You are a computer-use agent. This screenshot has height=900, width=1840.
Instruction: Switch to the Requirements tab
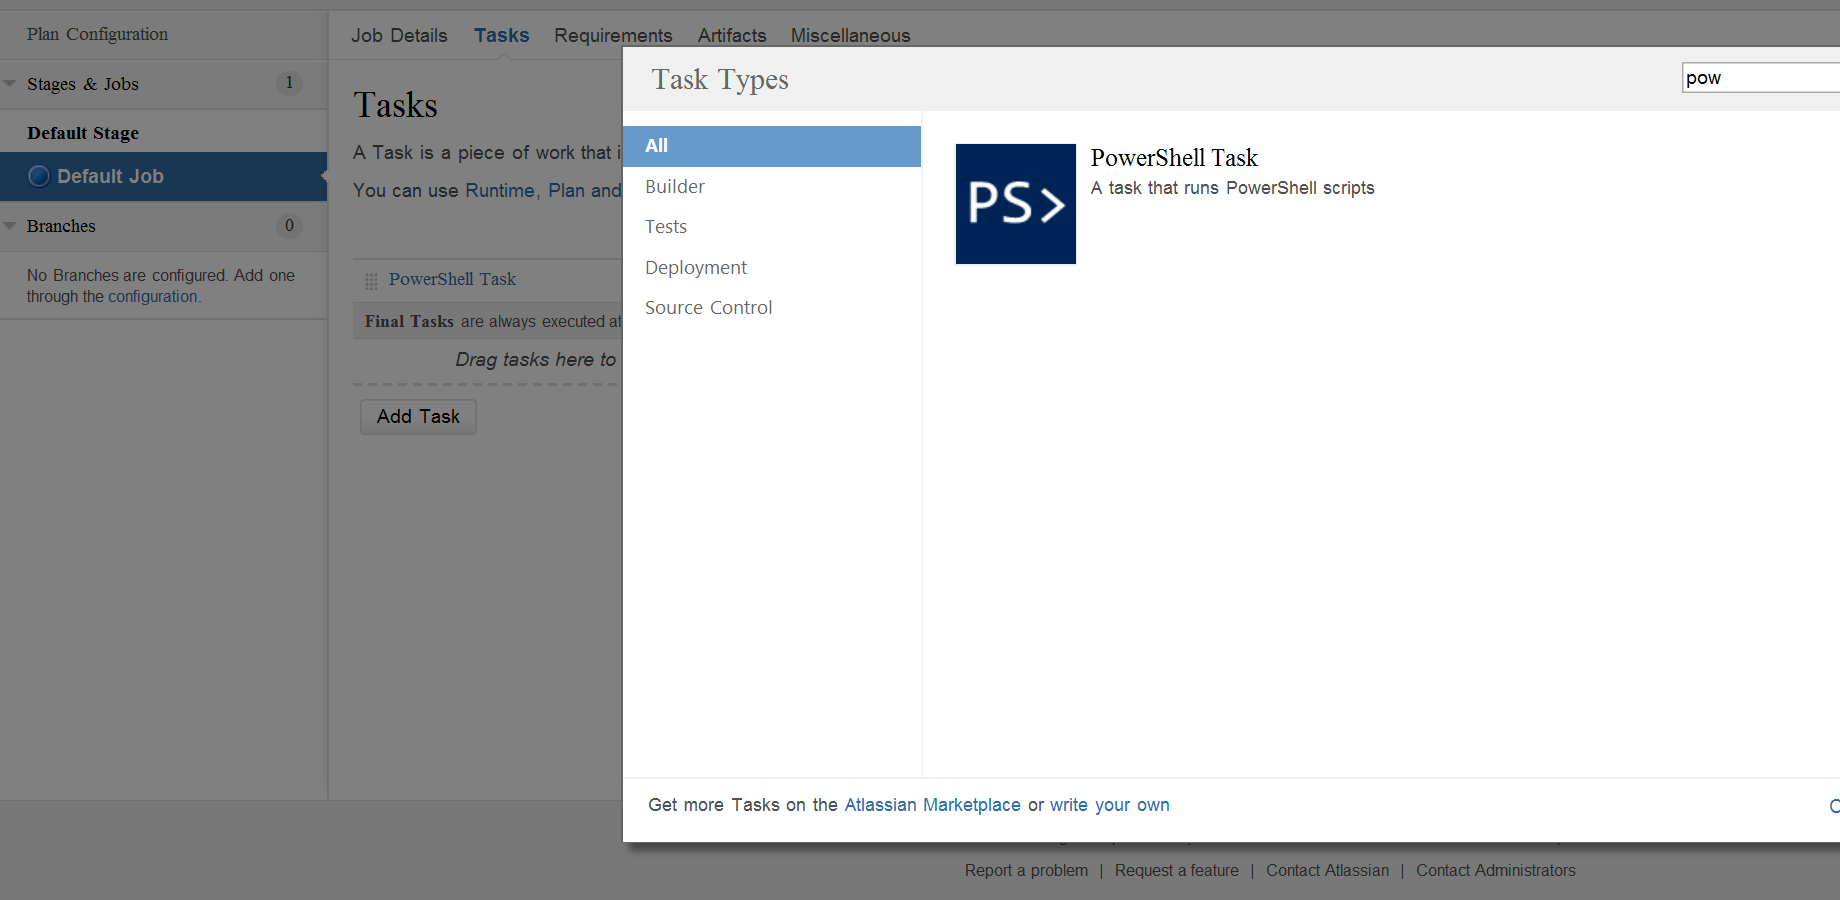613,35
